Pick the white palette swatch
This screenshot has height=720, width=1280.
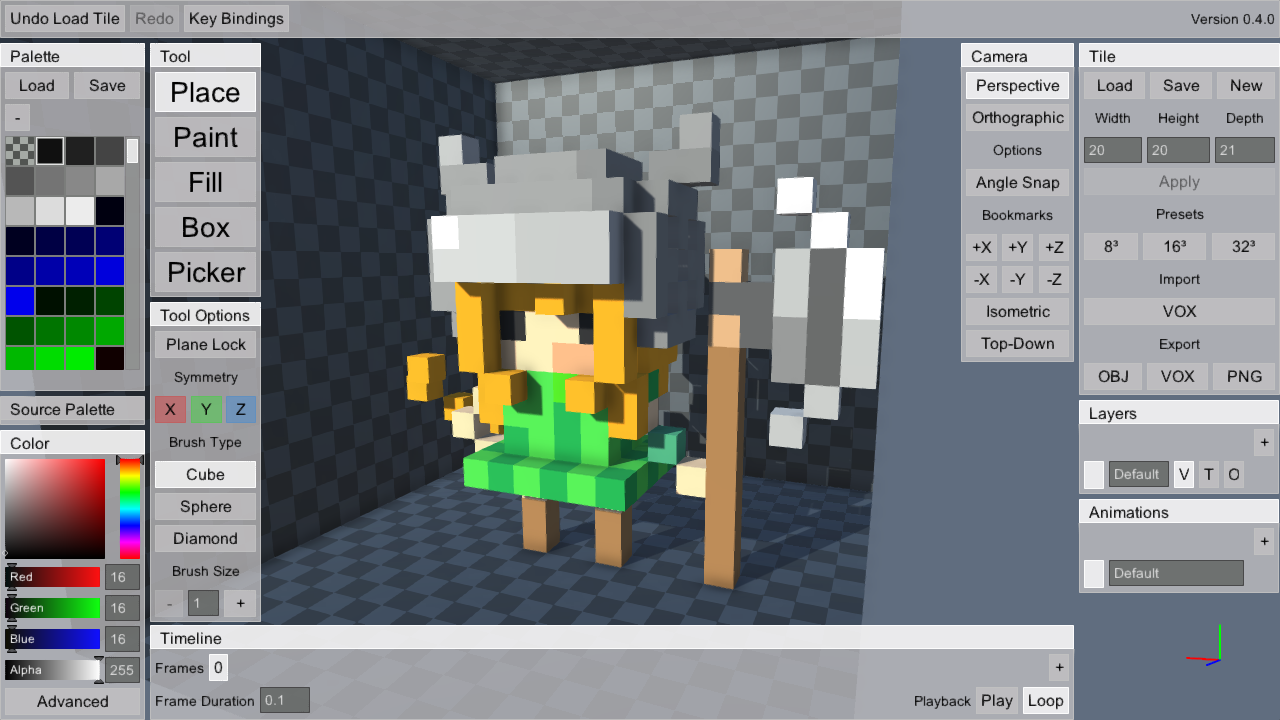click(x=80, y=211)
